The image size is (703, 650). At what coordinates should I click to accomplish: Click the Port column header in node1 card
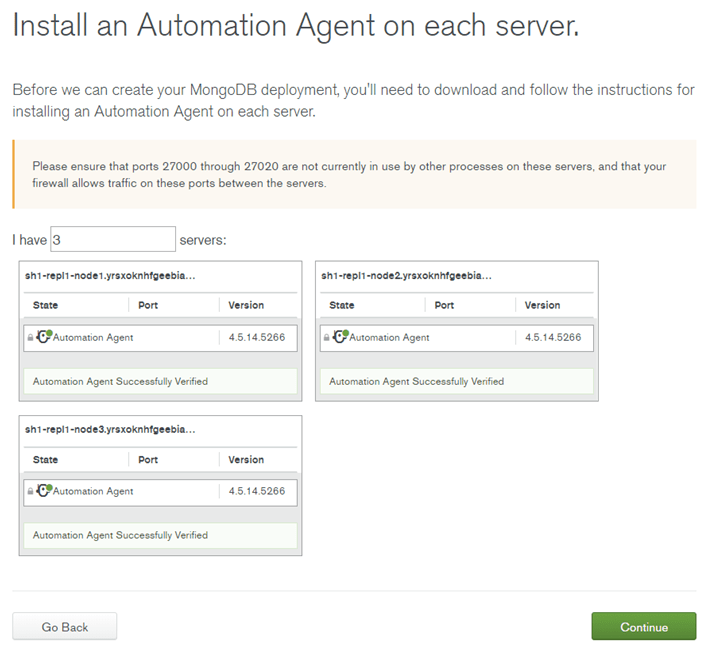(148, 305)
